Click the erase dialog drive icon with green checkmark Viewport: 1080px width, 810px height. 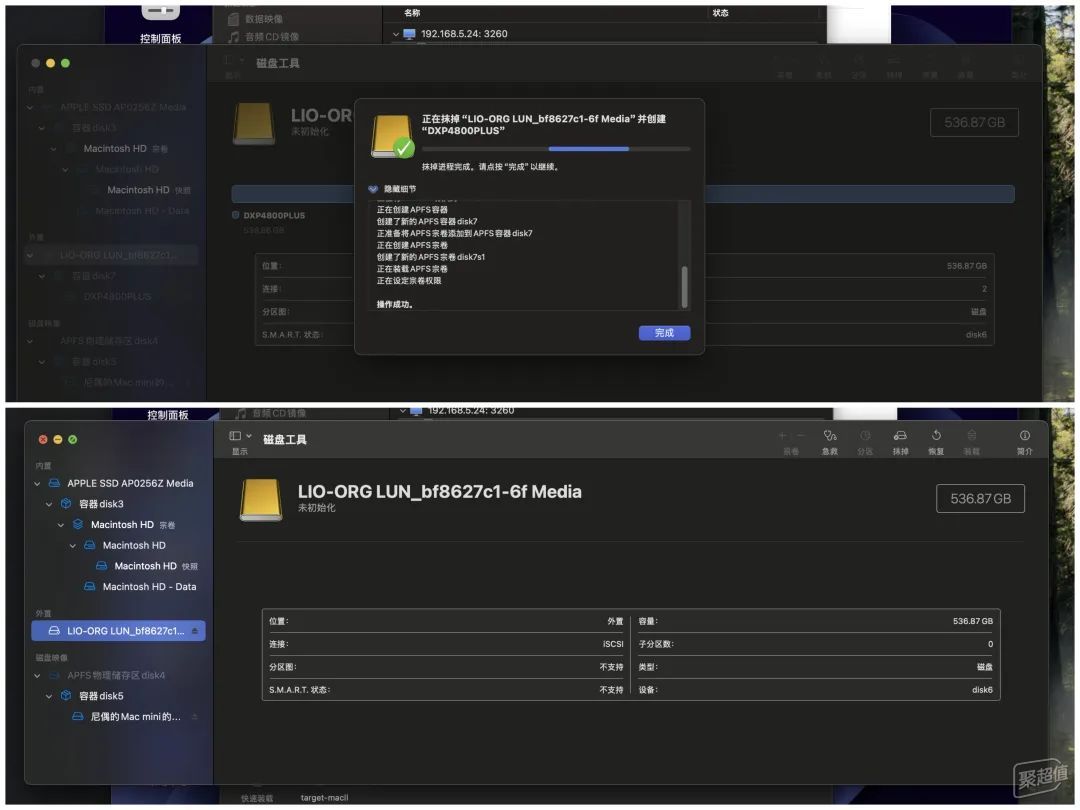pyautogui.click(x=393, y=136)
